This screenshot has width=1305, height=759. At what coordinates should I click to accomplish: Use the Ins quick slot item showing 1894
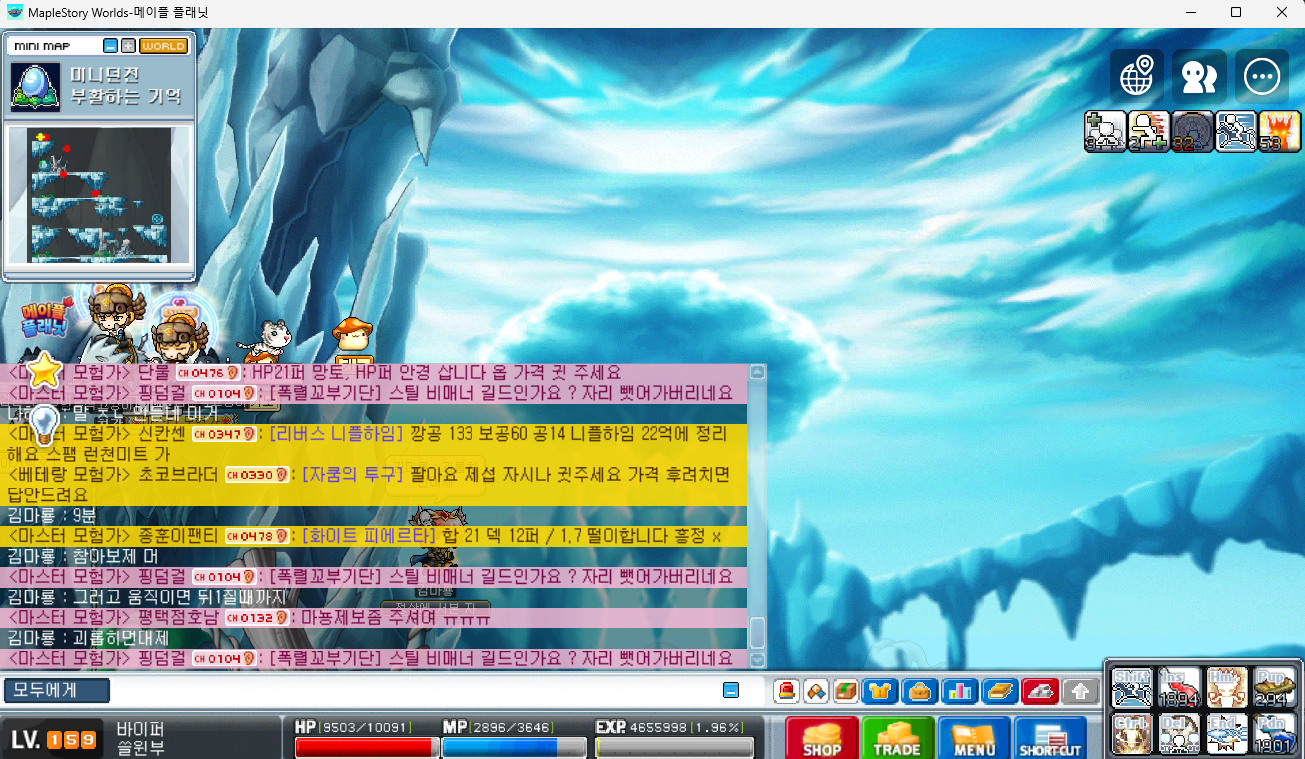click(x=1179, y=688)
